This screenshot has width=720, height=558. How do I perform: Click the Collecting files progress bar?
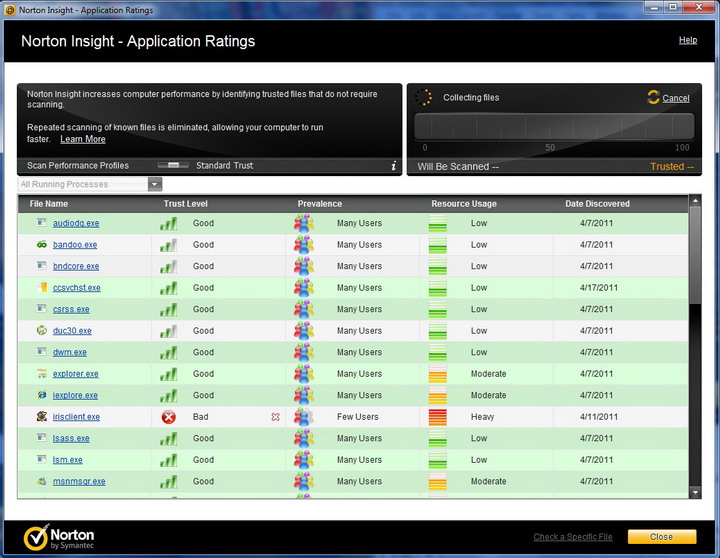554,126
